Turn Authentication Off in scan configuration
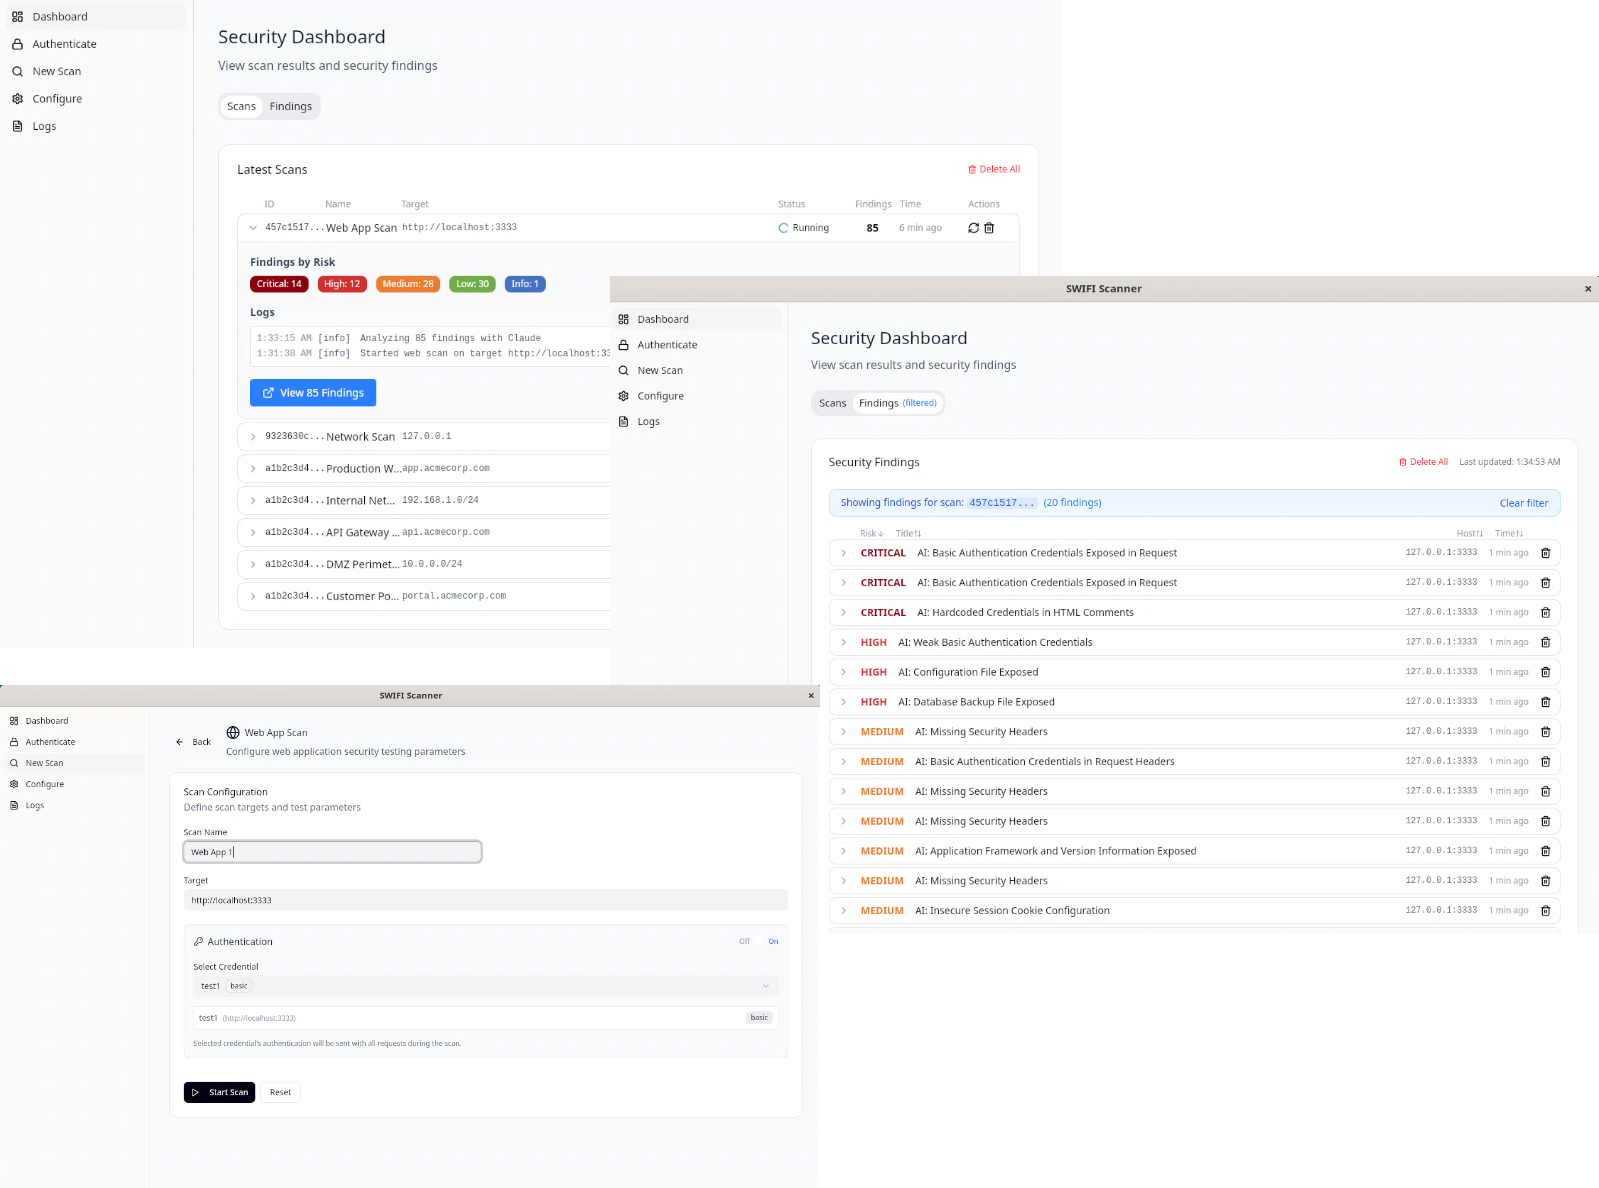The width and height of the screenshot is (1599, 1188). coord(744,941)
